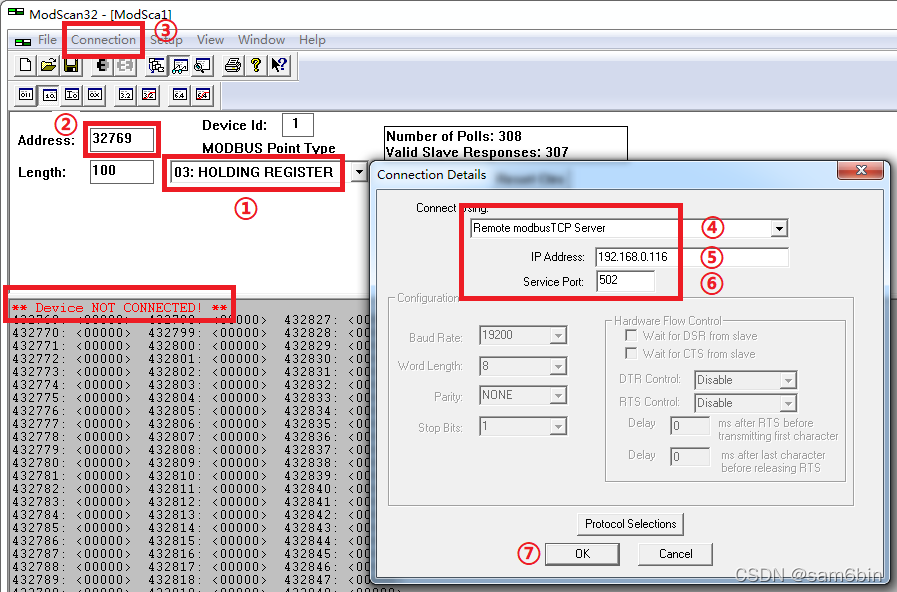Click register row 432806
This screenshot has width=897, height=592.
208,424
